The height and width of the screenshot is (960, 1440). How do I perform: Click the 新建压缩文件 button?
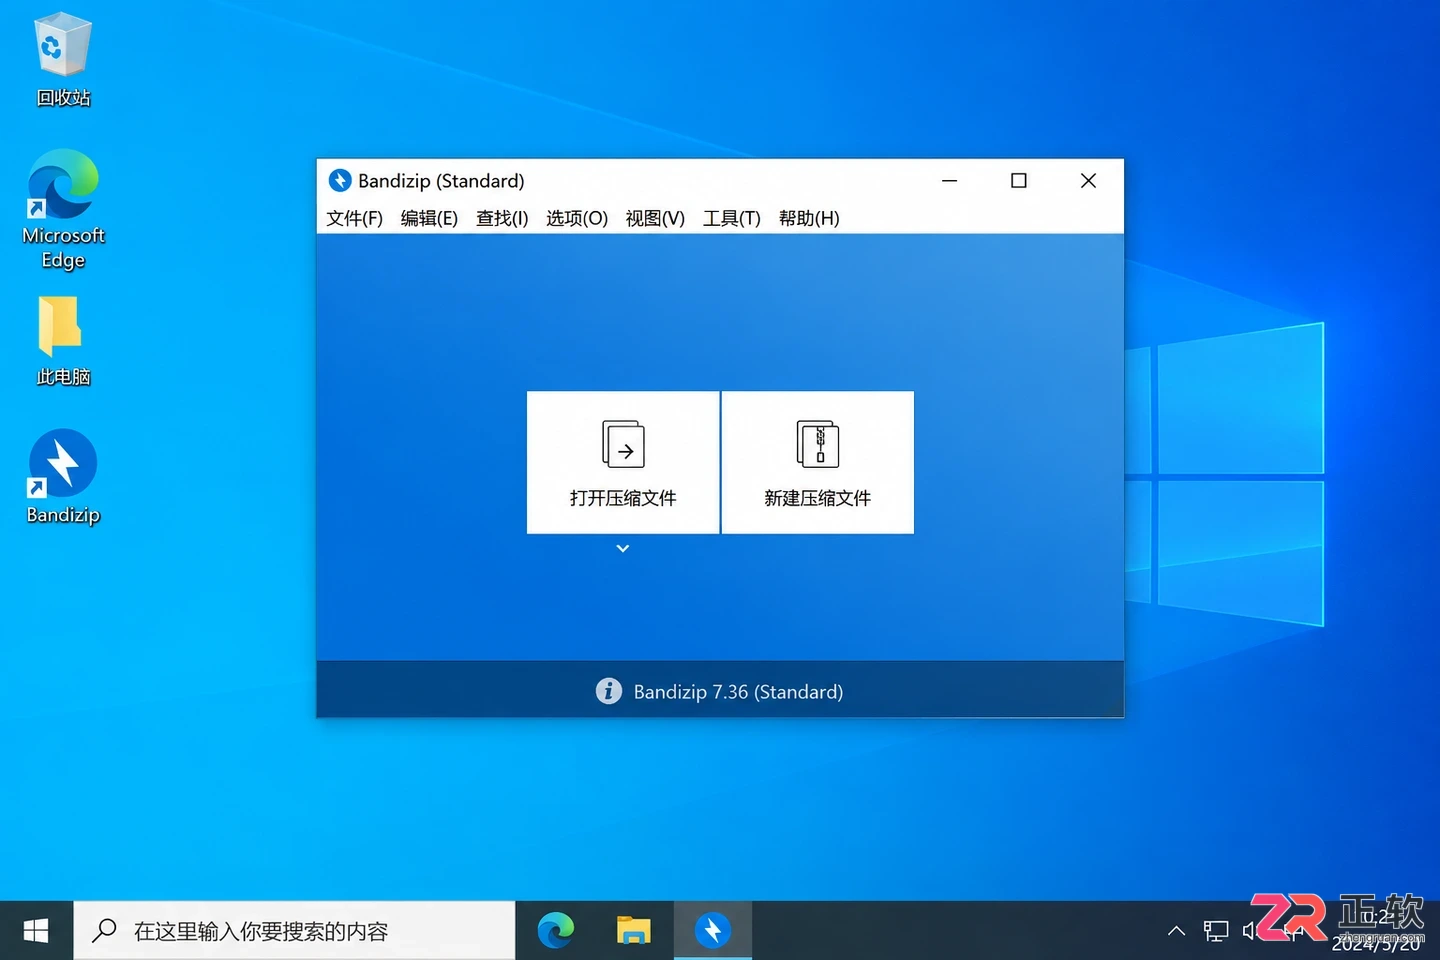(818, 462)
